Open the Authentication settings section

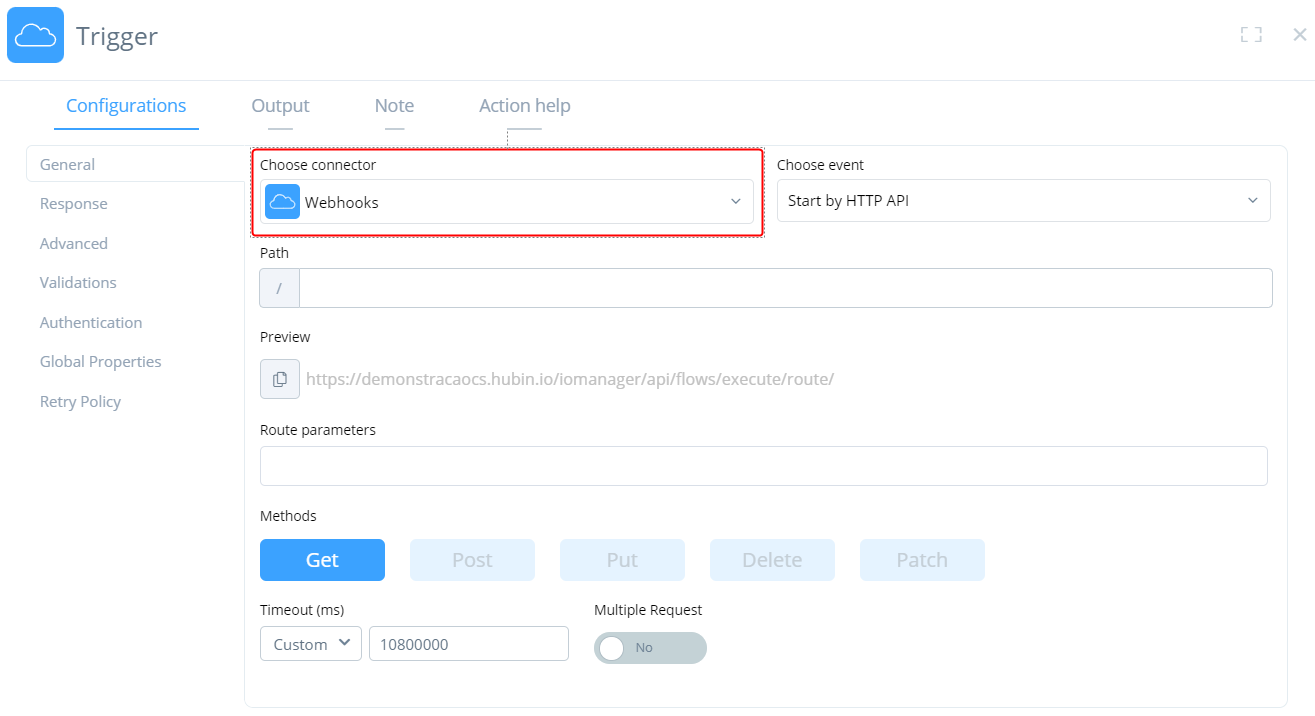click(91, 322)
